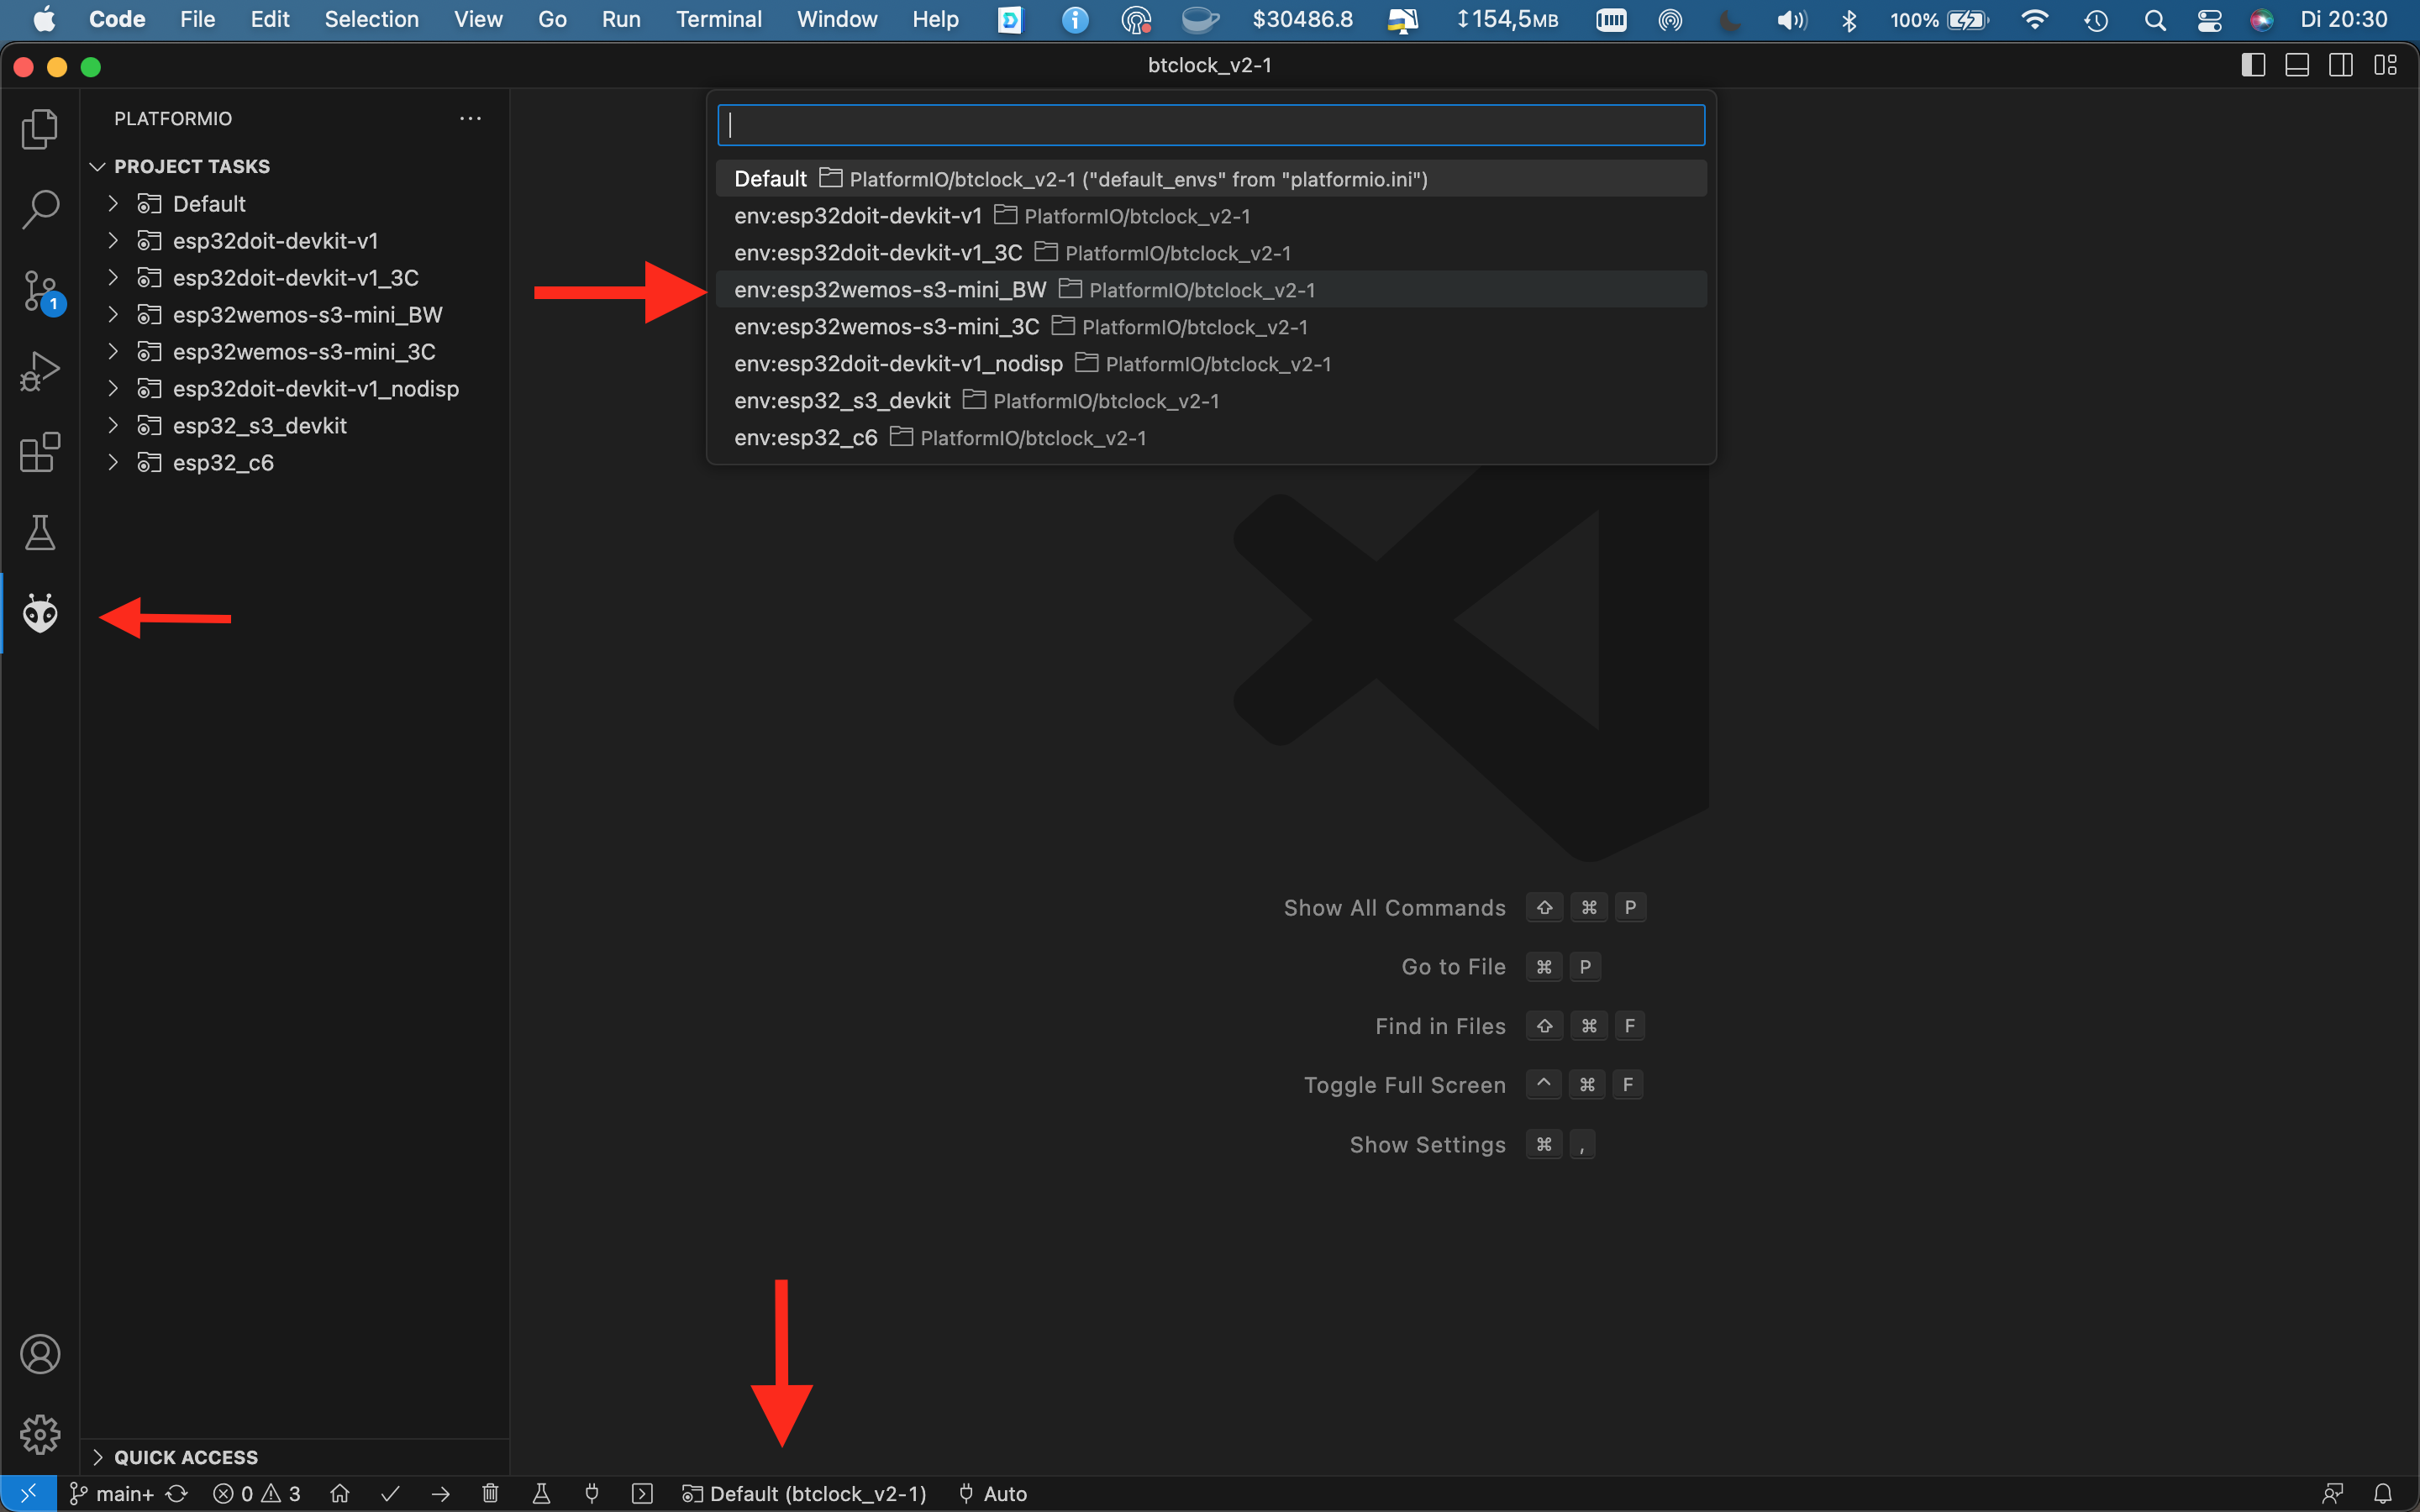The height and width of the screenshot is (1512, 2420).
Task: Toggle secondary side bar layout button
Action: (x=2341, y=65)
